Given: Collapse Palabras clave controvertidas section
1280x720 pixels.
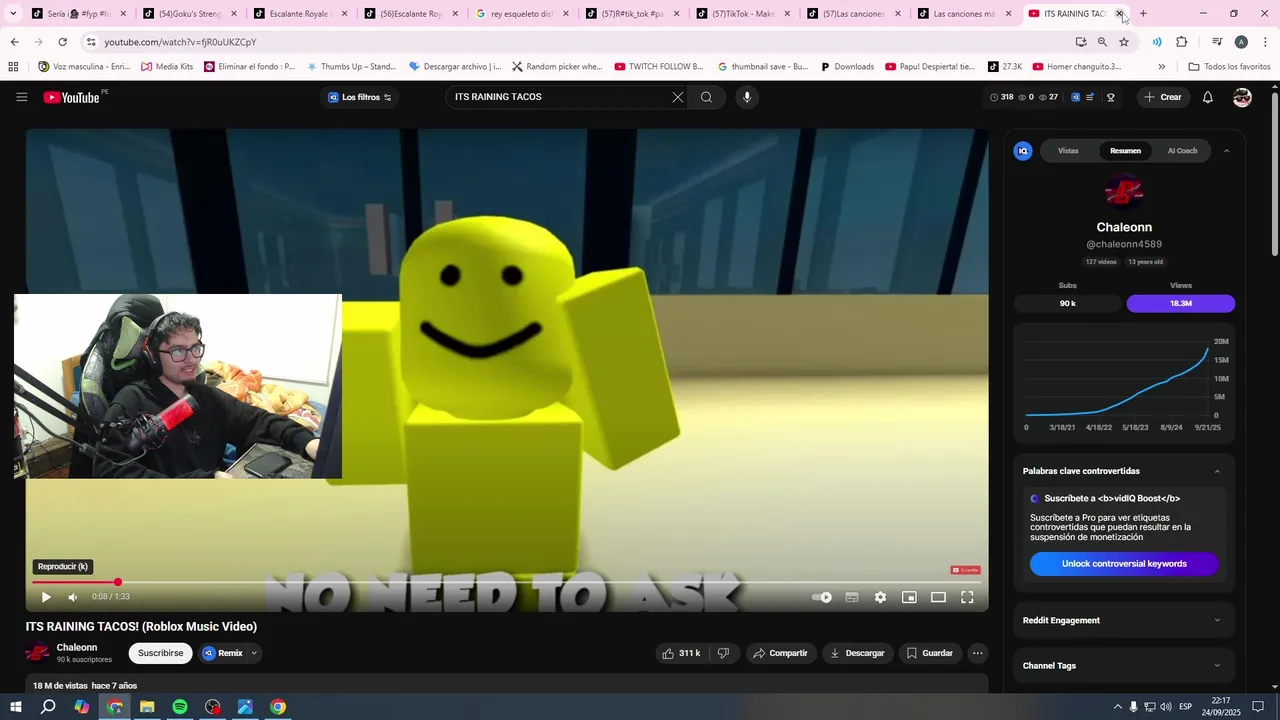Looking at the screenshot, I should click(1217, 471).
